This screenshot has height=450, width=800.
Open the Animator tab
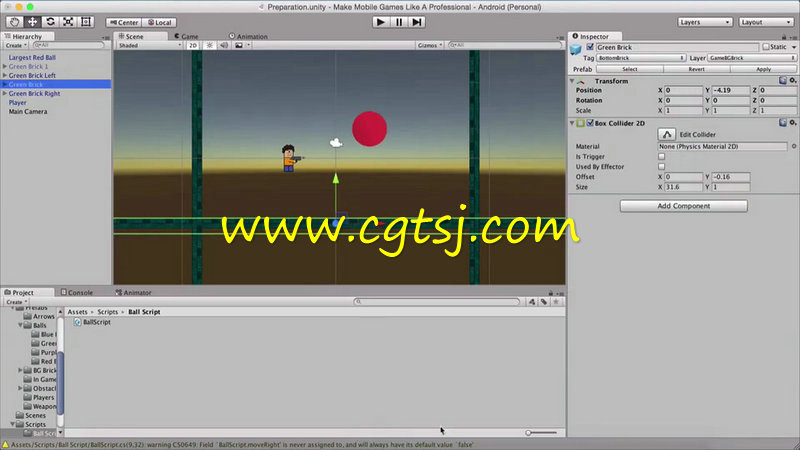pyautogui.click(x=133, y=292)
